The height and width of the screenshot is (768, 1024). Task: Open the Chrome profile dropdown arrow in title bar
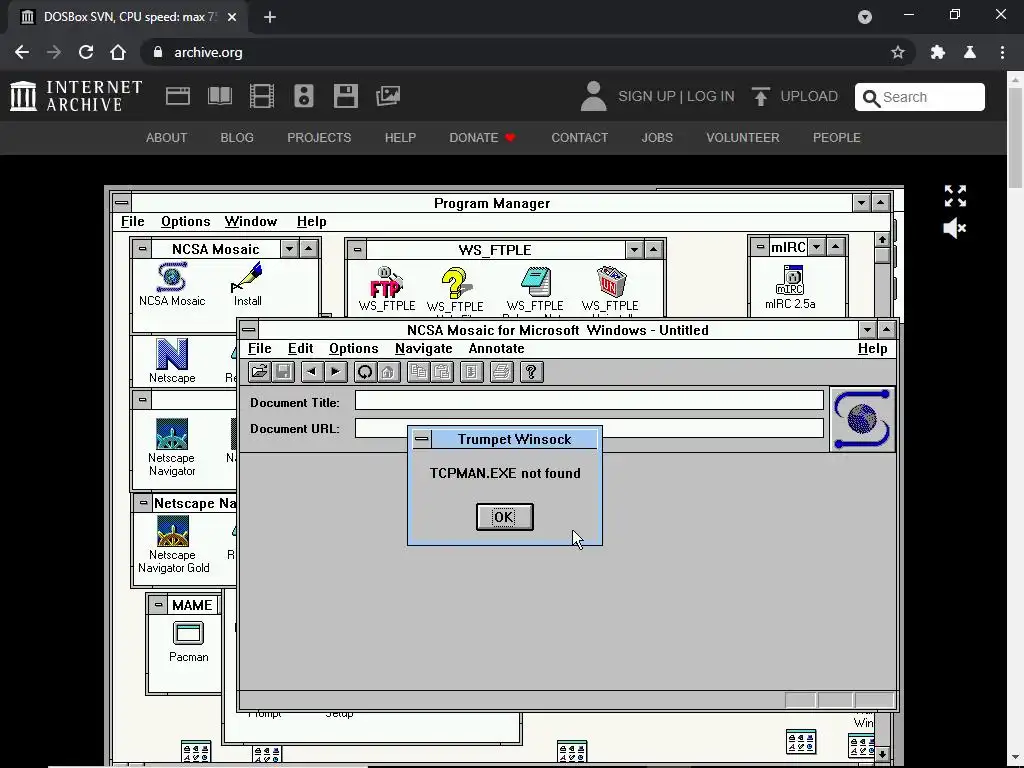coord(865,17)
